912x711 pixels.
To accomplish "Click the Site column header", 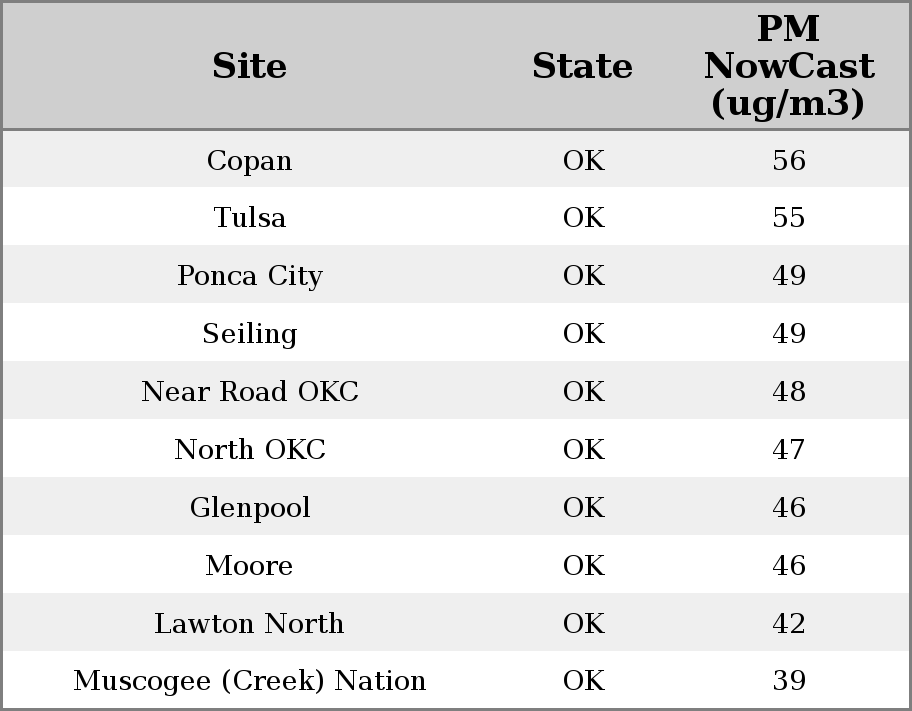I will [x=249, y=66].
